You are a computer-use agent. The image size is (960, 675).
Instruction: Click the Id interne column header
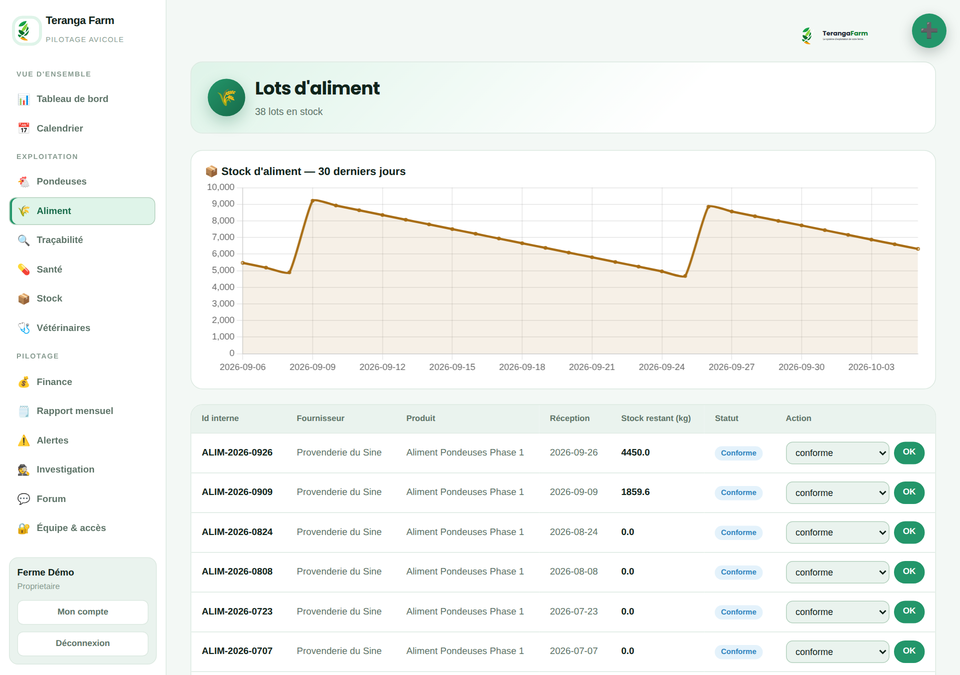pyautogui.click(x=220, y=418)
